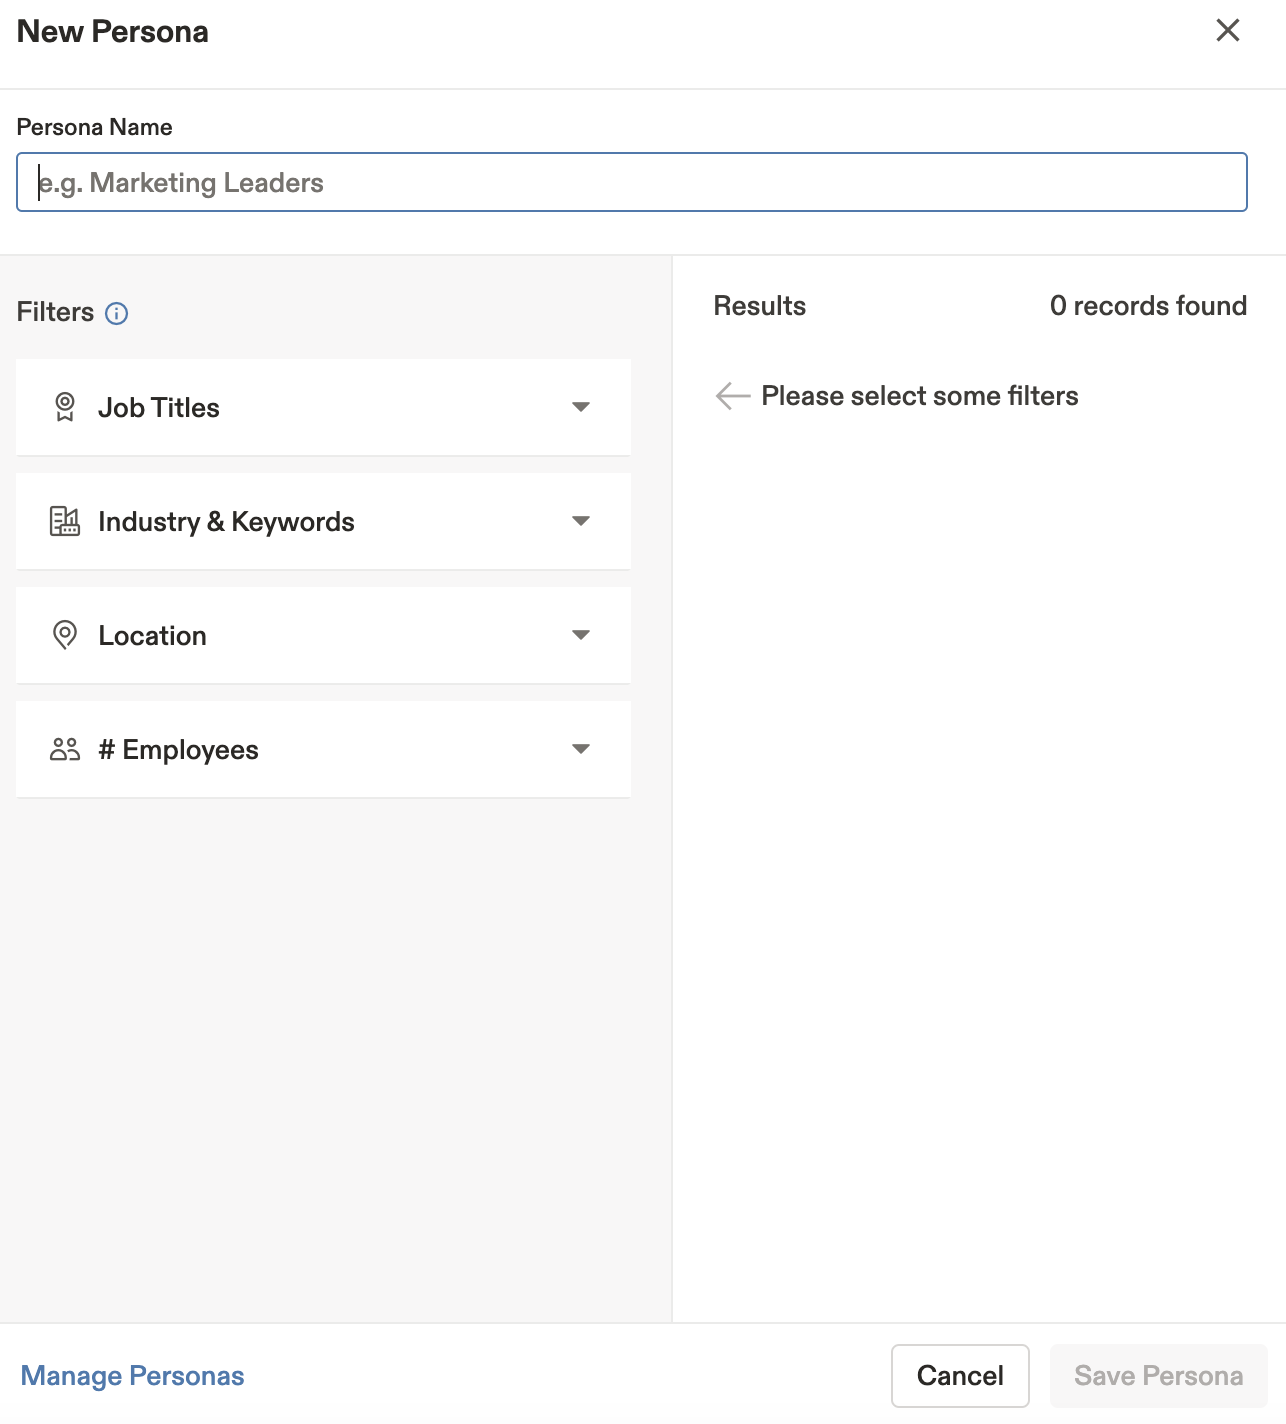Click the Job Titles badge icon
This screenshot has height=1424, width=1286.
tap(65, 407)
